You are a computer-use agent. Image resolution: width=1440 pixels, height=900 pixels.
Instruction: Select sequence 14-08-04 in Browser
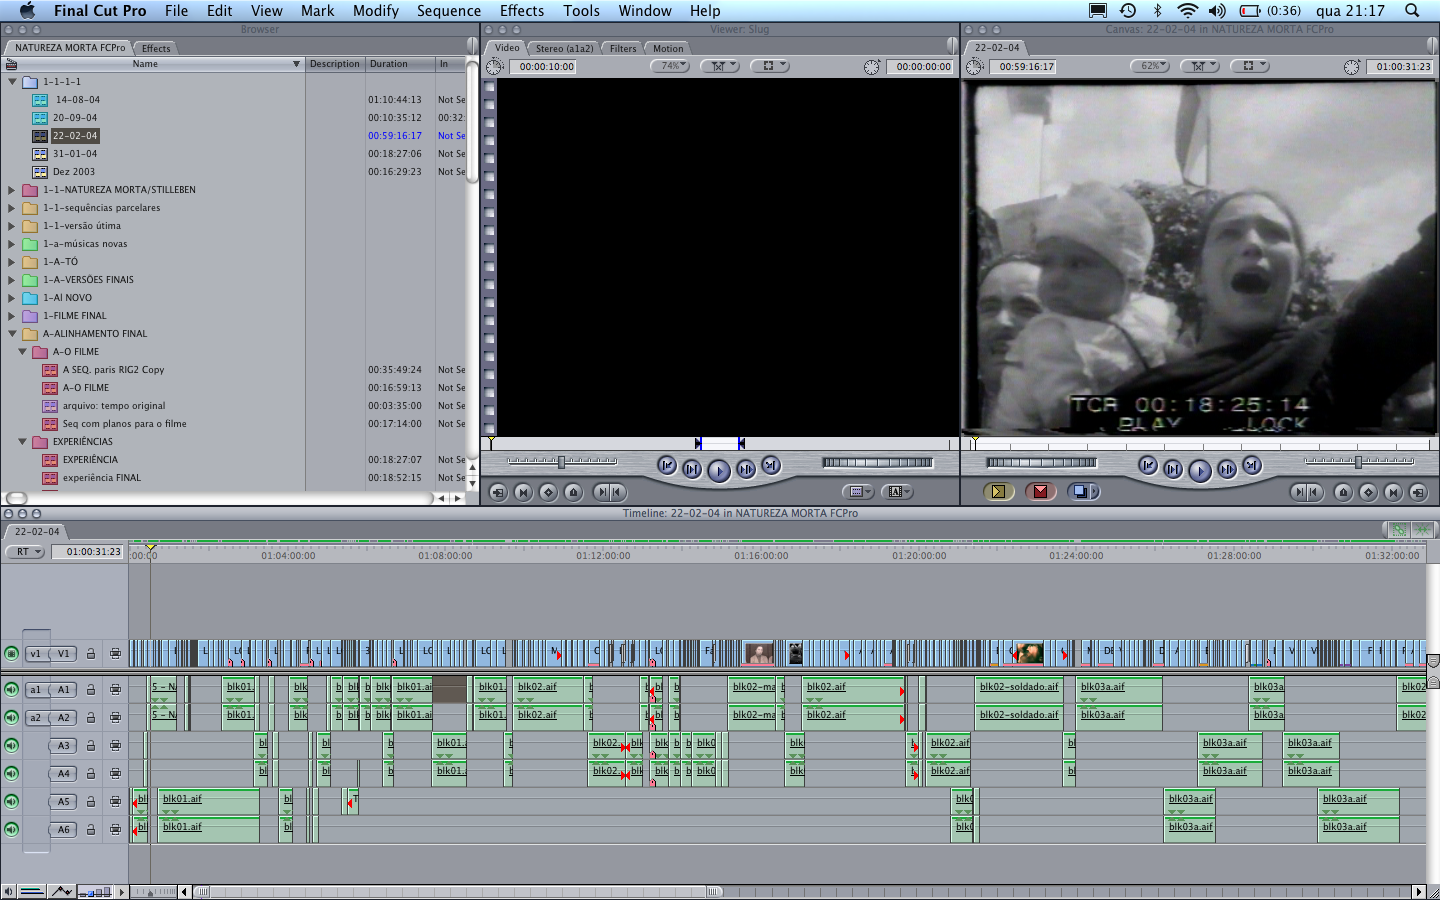click(77, 100)
